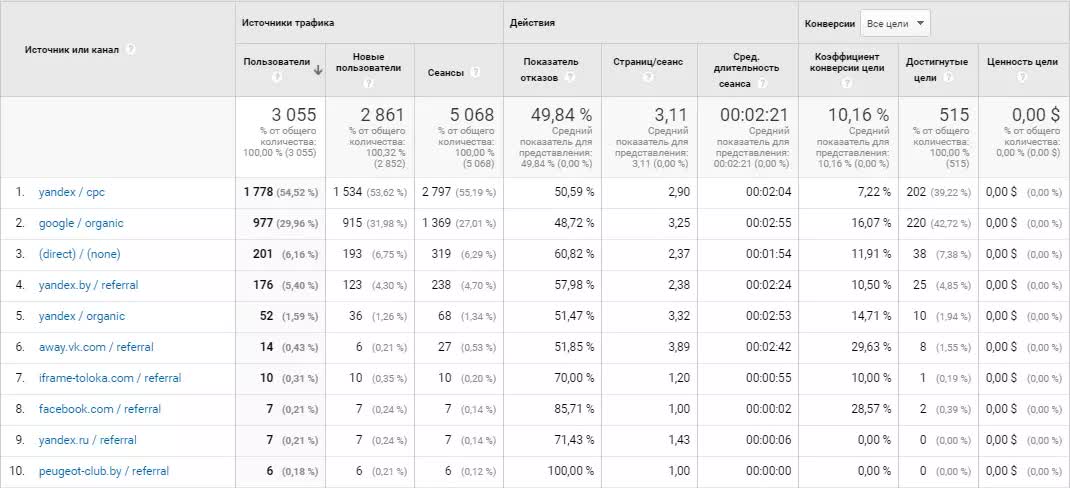Image resolution: width=1070 pixels, height=488 pixels.
Task: Sort table by Сеансы column header
Action: (445, 72)
